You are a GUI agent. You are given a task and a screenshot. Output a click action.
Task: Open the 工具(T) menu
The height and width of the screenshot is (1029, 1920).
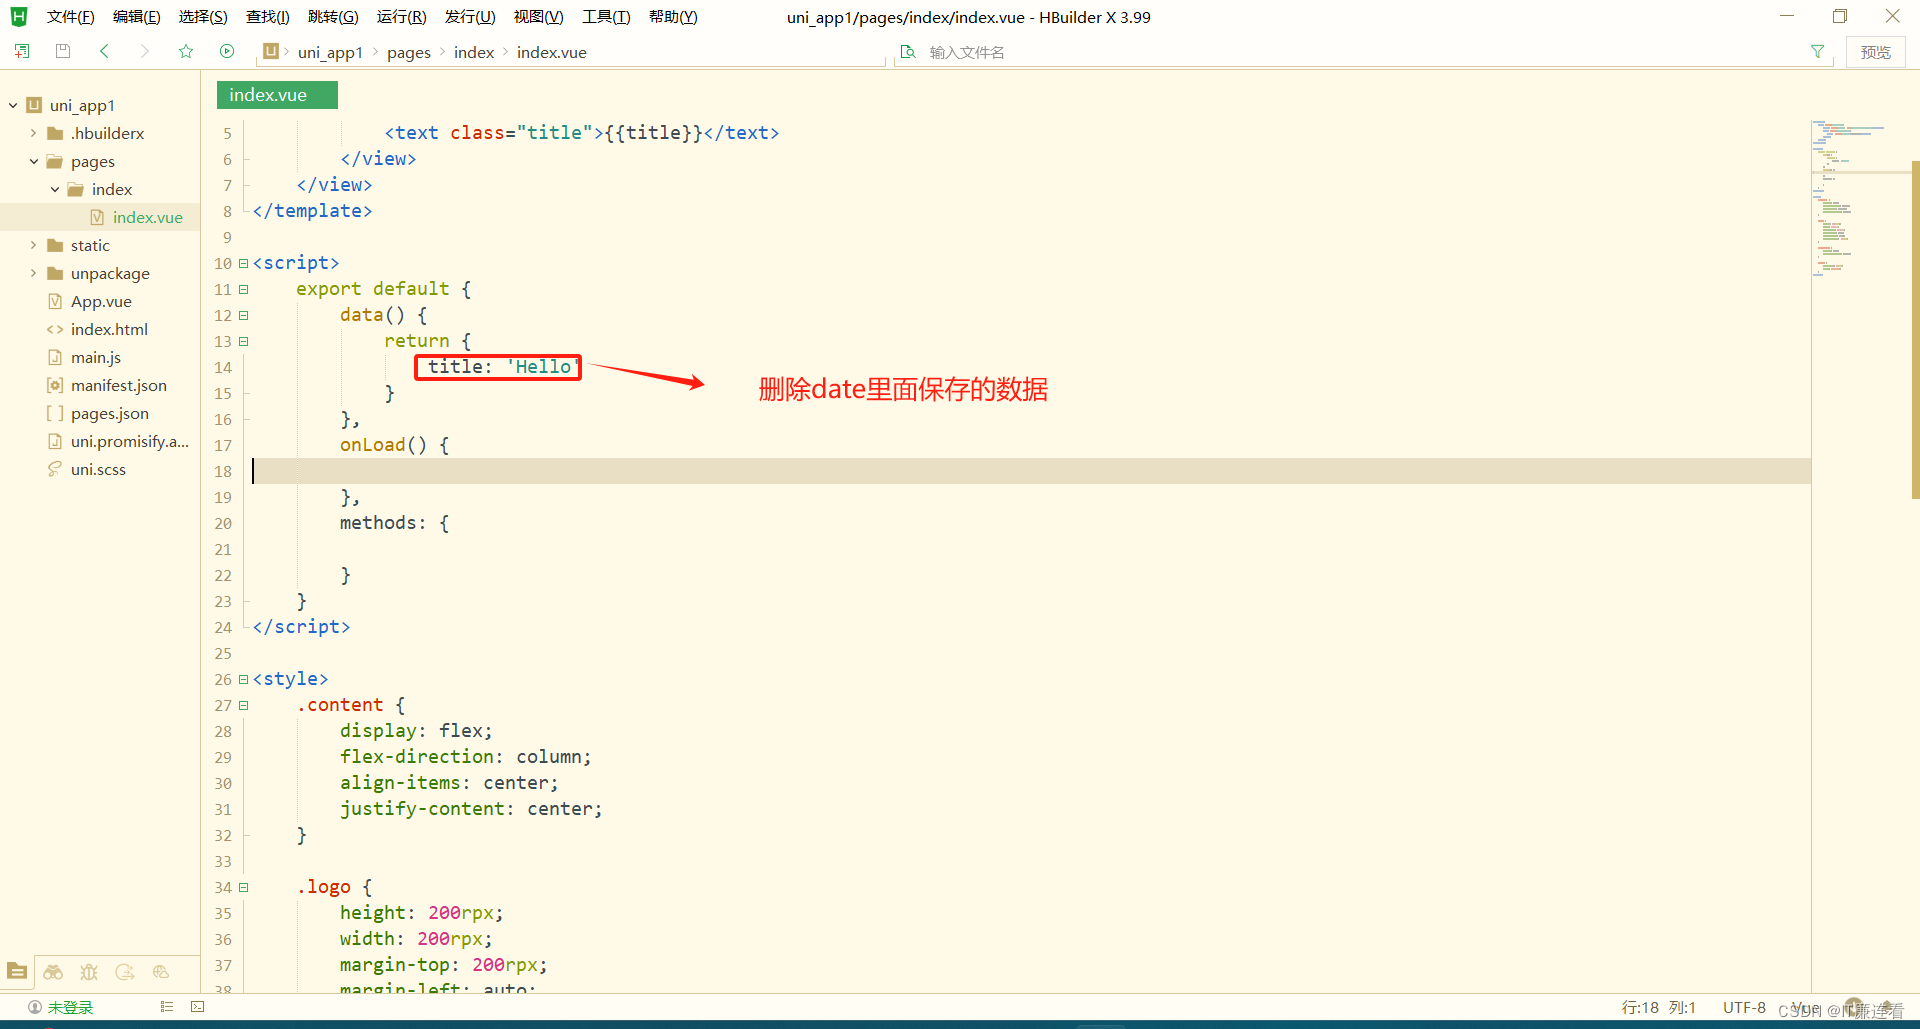point(606,17)
